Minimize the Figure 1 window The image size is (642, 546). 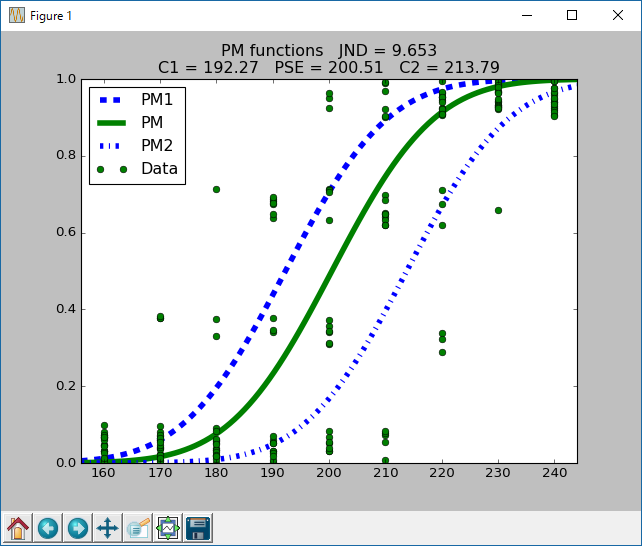(x=526, y=15)
